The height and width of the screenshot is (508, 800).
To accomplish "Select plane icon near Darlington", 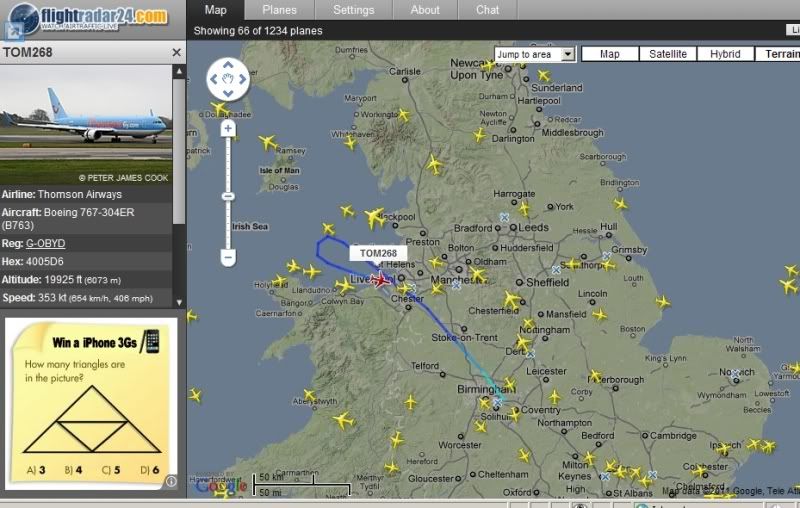I will [479, 135].
